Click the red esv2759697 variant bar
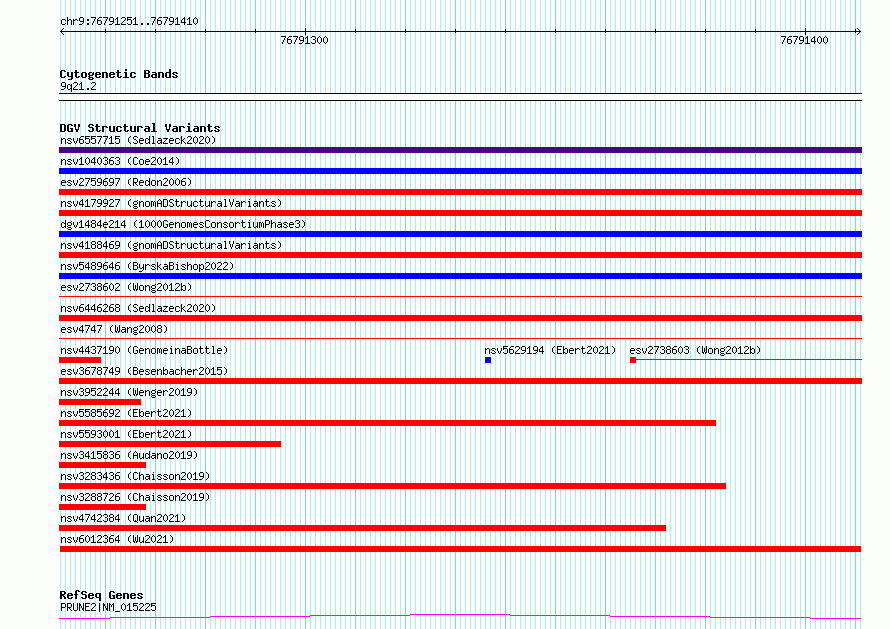 (460, 192)
